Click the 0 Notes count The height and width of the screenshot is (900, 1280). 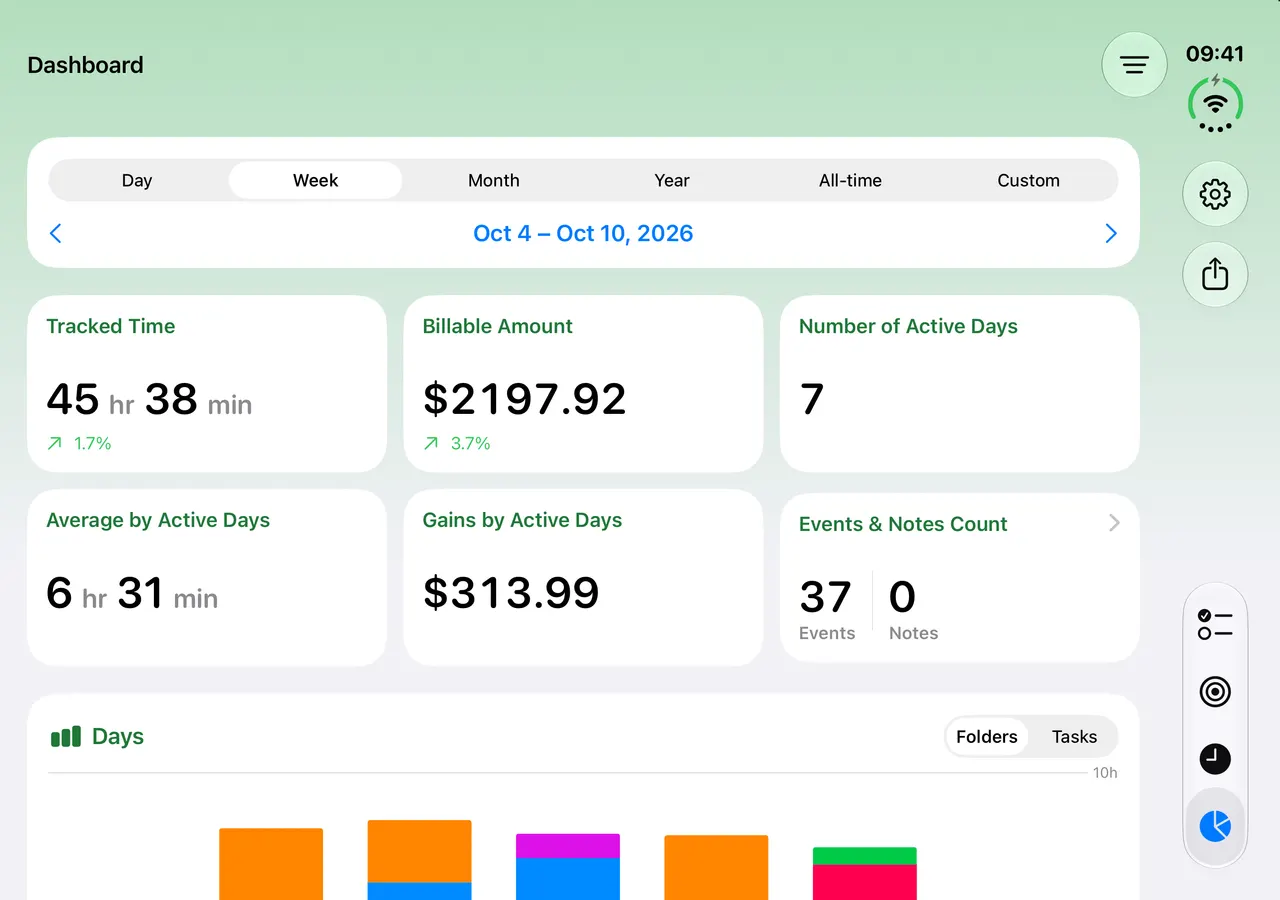[x=913, y=610]
